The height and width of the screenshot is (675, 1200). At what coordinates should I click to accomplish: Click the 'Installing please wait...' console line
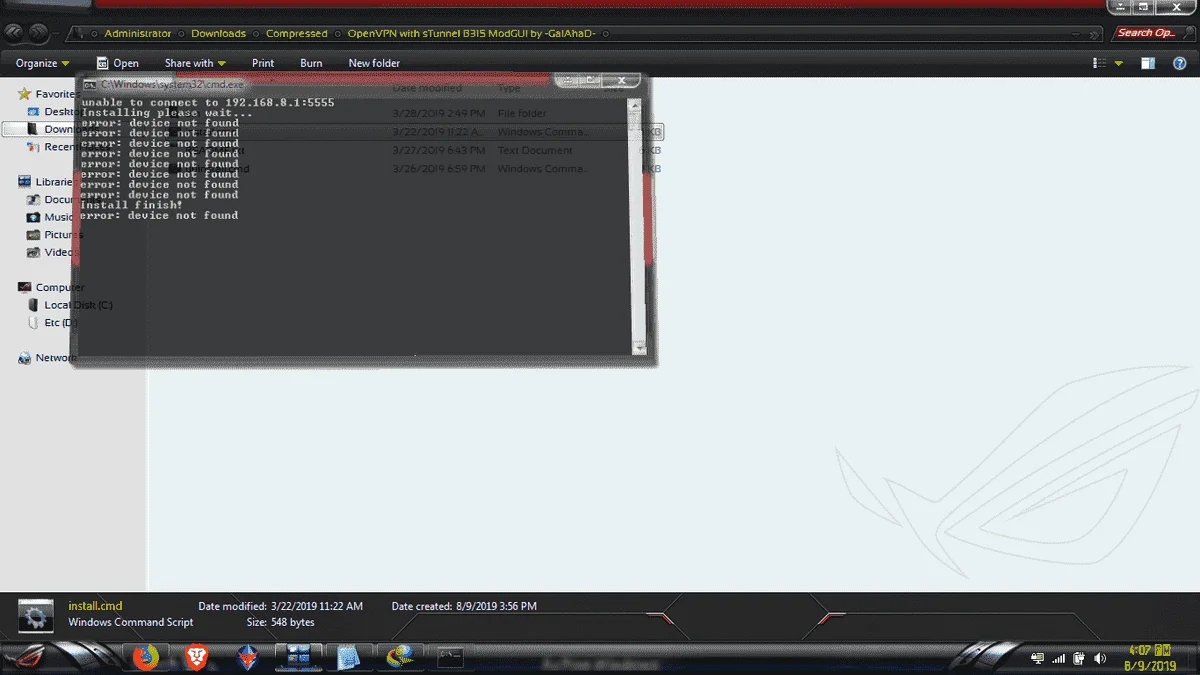tap(166, 113)
